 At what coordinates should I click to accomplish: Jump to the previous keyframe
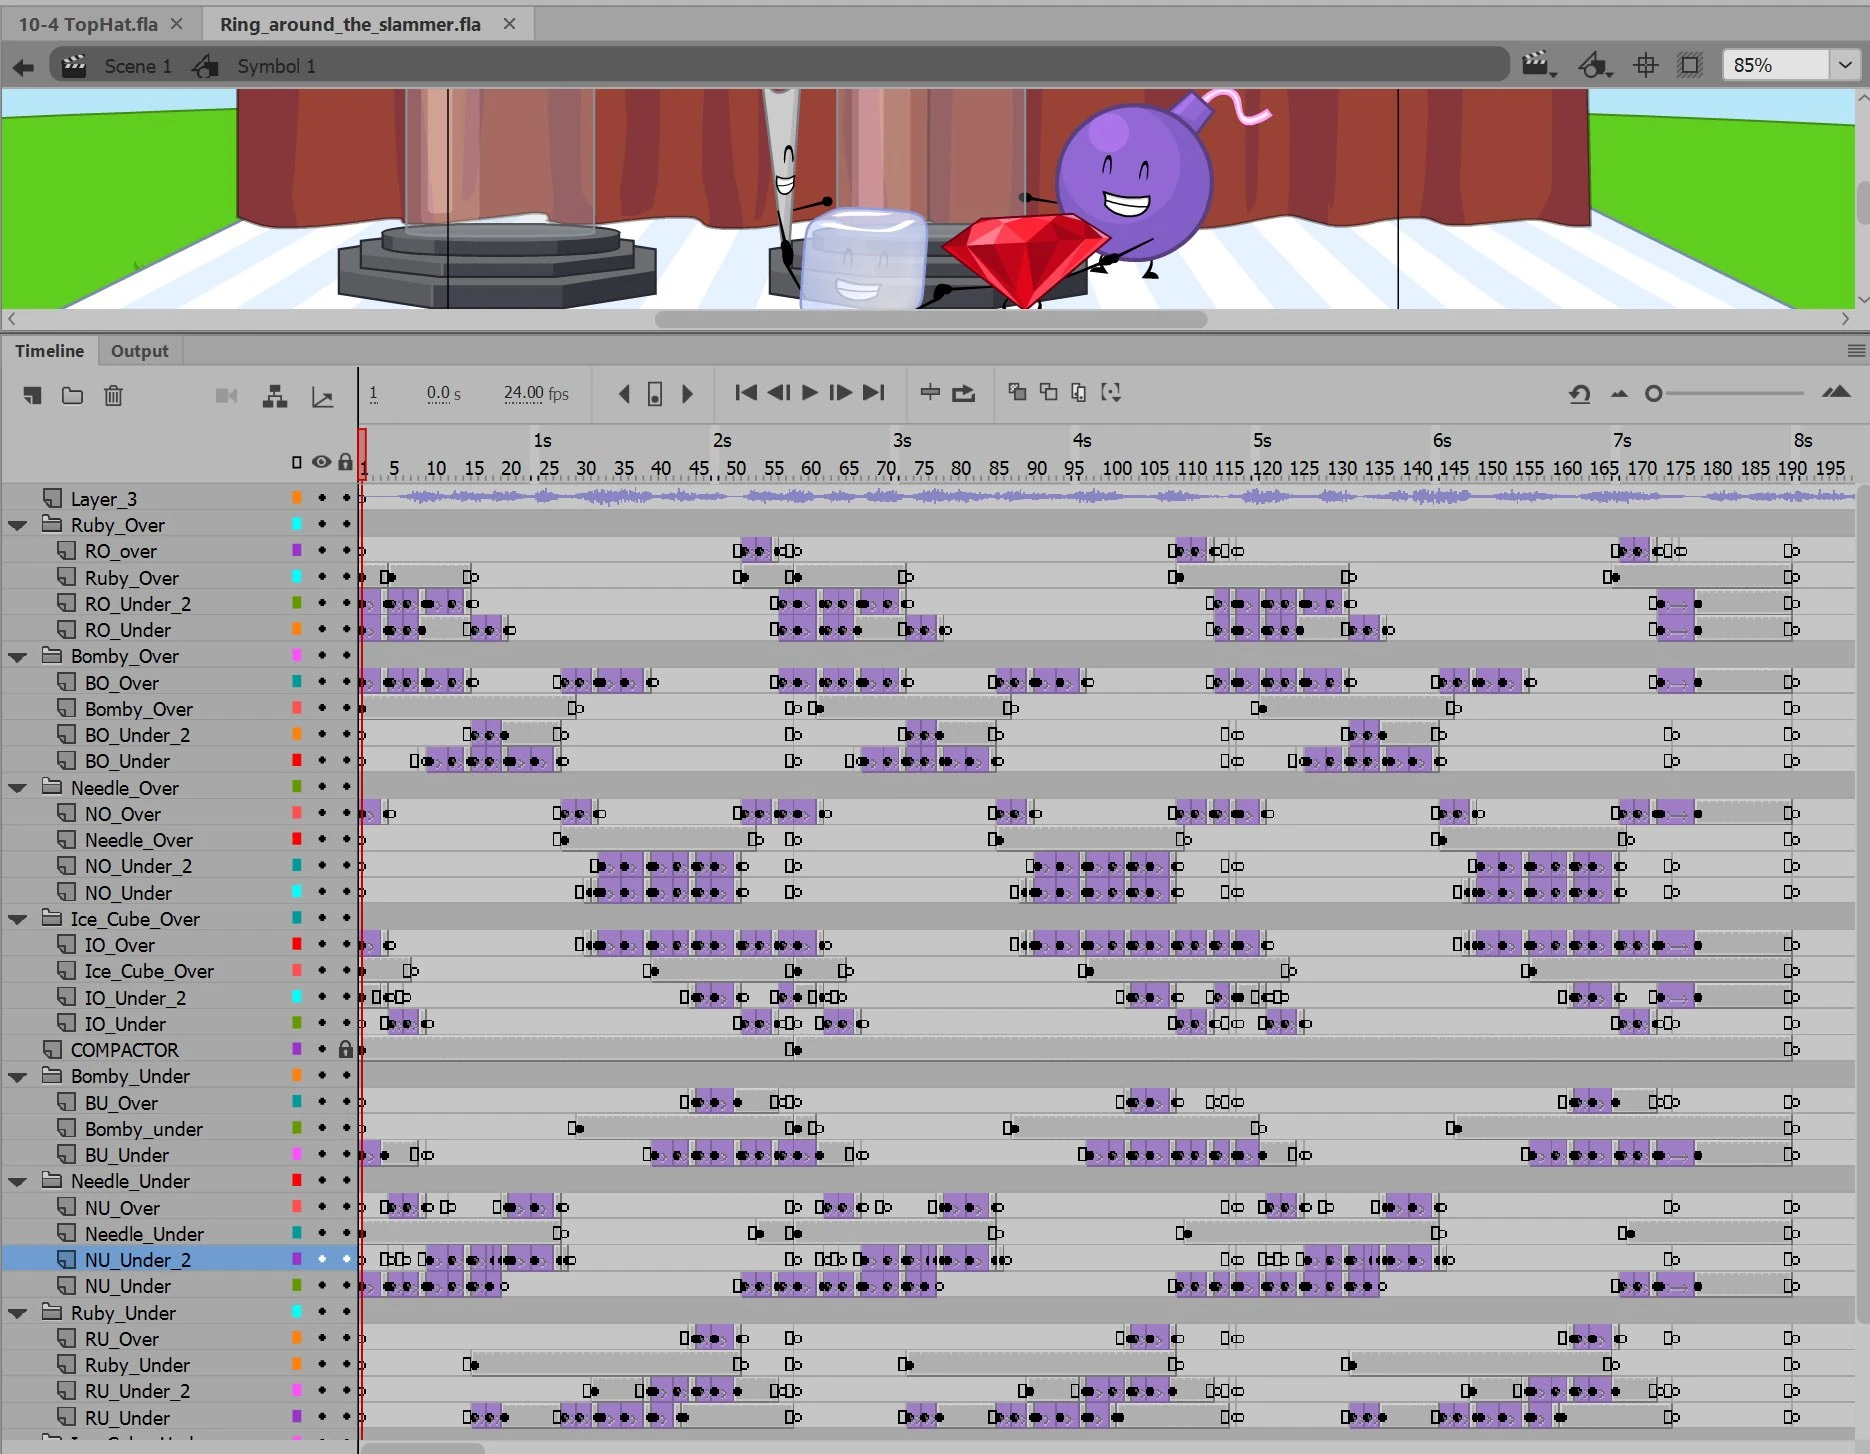(624, 394)
